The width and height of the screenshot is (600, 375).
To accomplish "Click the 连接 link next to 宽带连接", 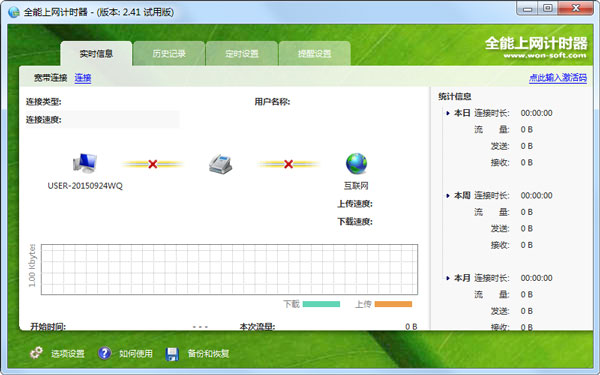I will tap(83, 78).
